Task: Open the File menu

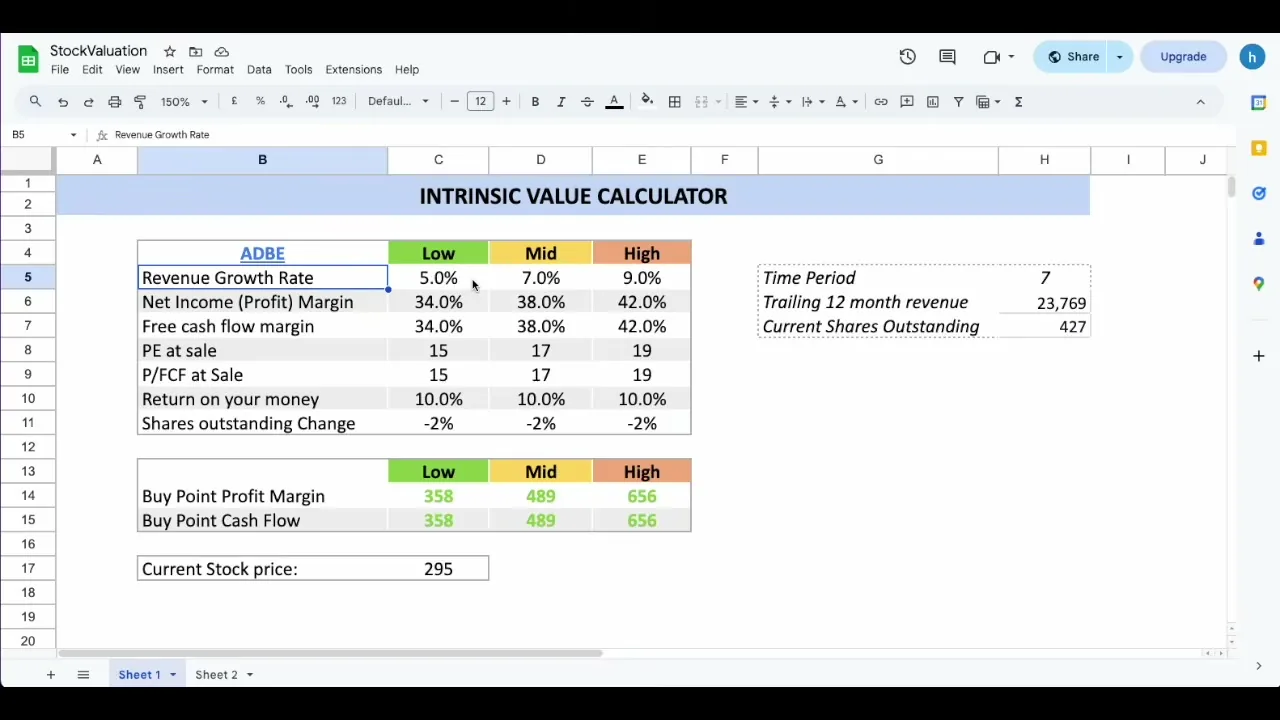Action: (x=60, y=70)
